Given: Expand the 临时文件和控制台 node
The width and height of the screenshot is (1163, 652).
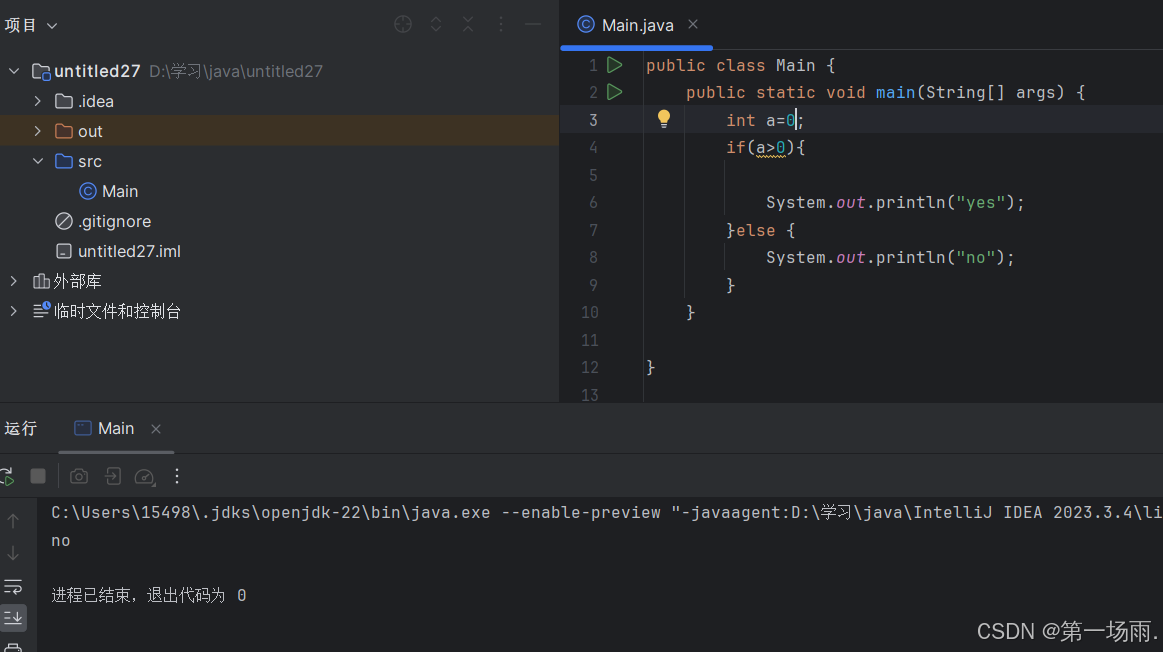Looking at the screenshot, I should pyautogui.click(x=14, y=312).
